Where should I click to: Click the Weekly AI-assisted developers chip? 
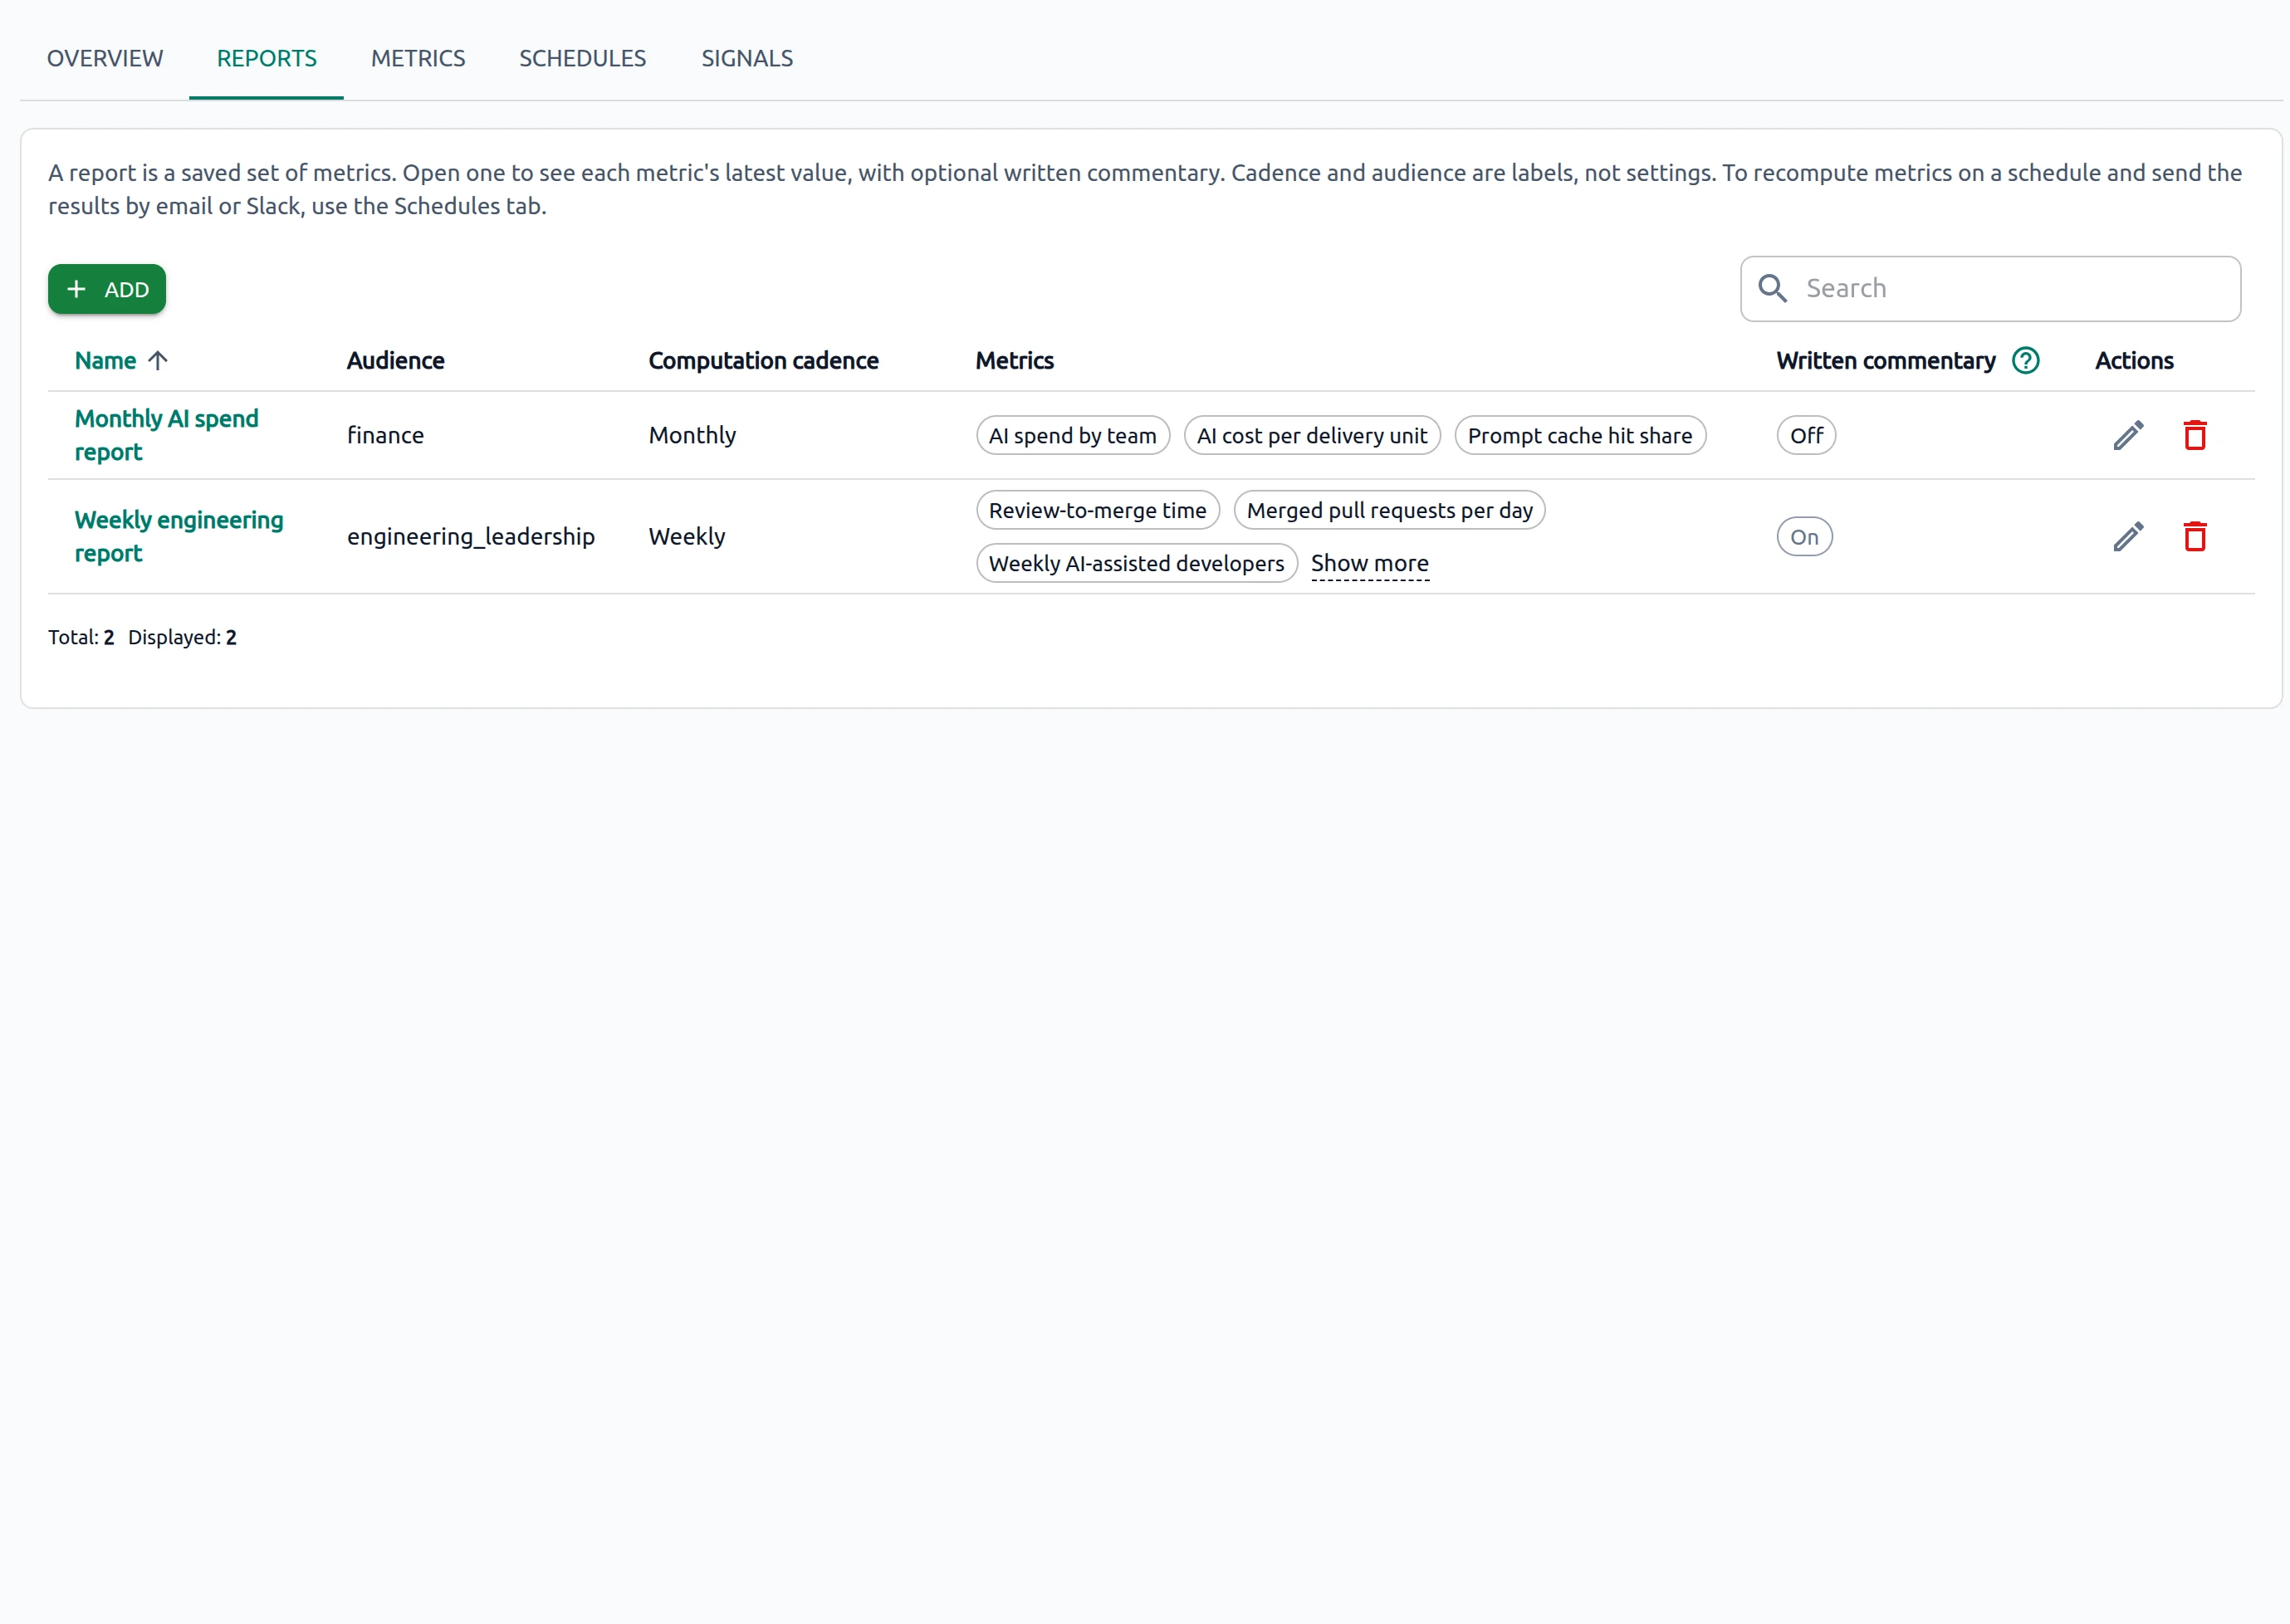click(x=1137, y=563)
